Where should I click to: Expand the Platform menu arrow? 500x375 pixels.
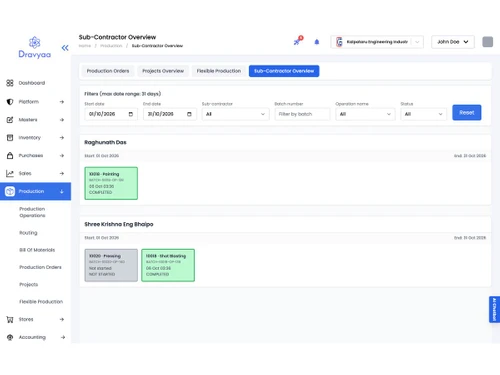62,102
